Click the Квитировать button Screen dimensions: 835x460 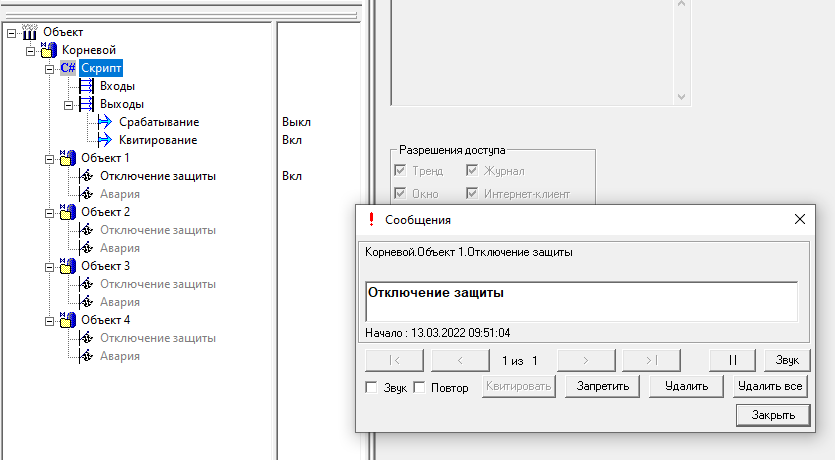pos(519,387)
